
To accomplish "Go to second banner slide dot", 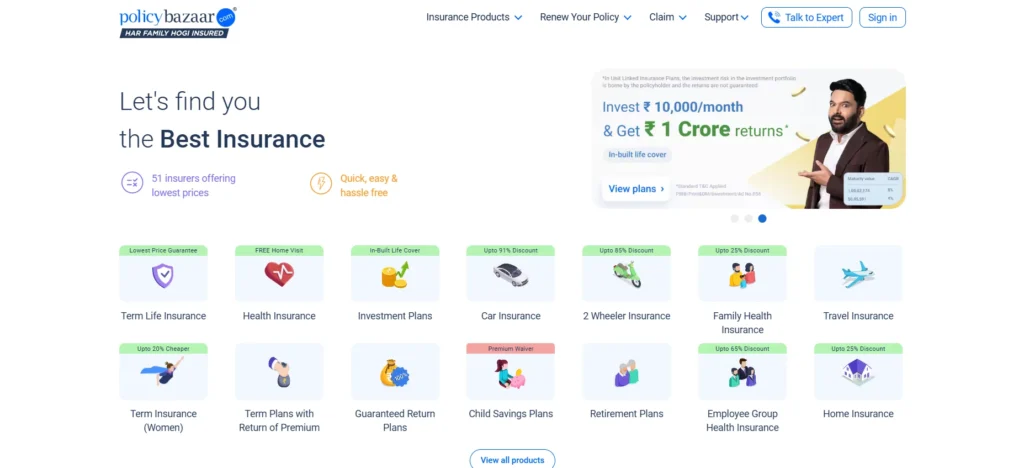I will point(748,219).
